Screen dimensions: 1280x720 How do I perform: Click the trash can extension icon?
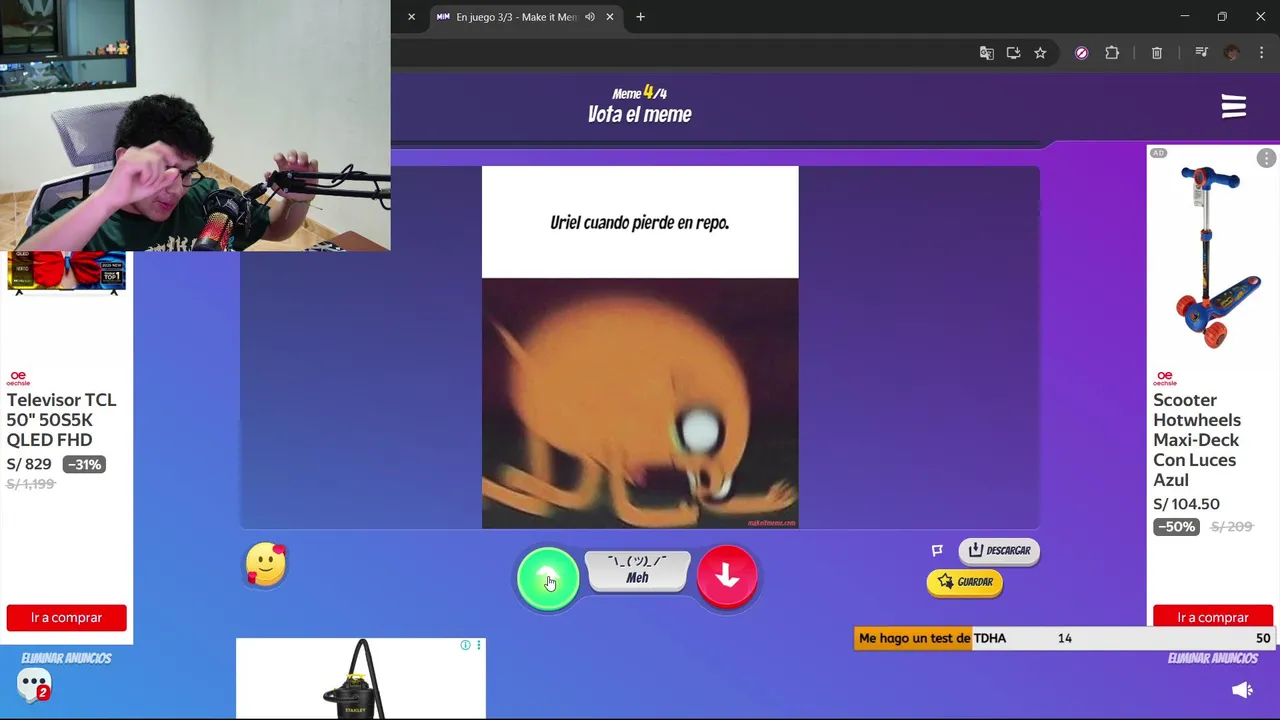(1157, 53)
